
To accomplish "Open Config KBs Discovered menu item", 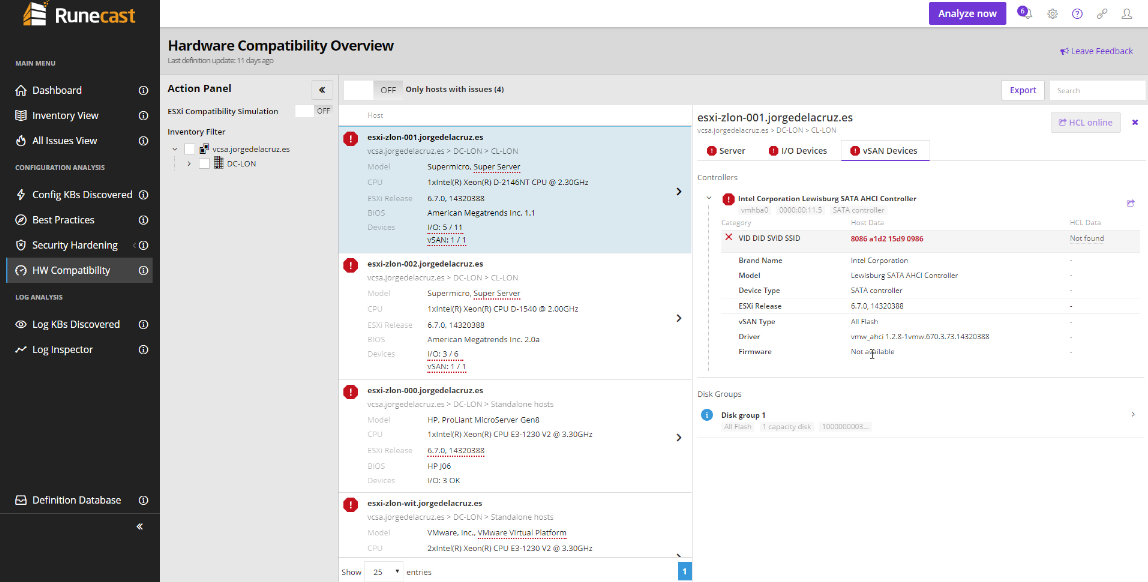I will point(80,195).
